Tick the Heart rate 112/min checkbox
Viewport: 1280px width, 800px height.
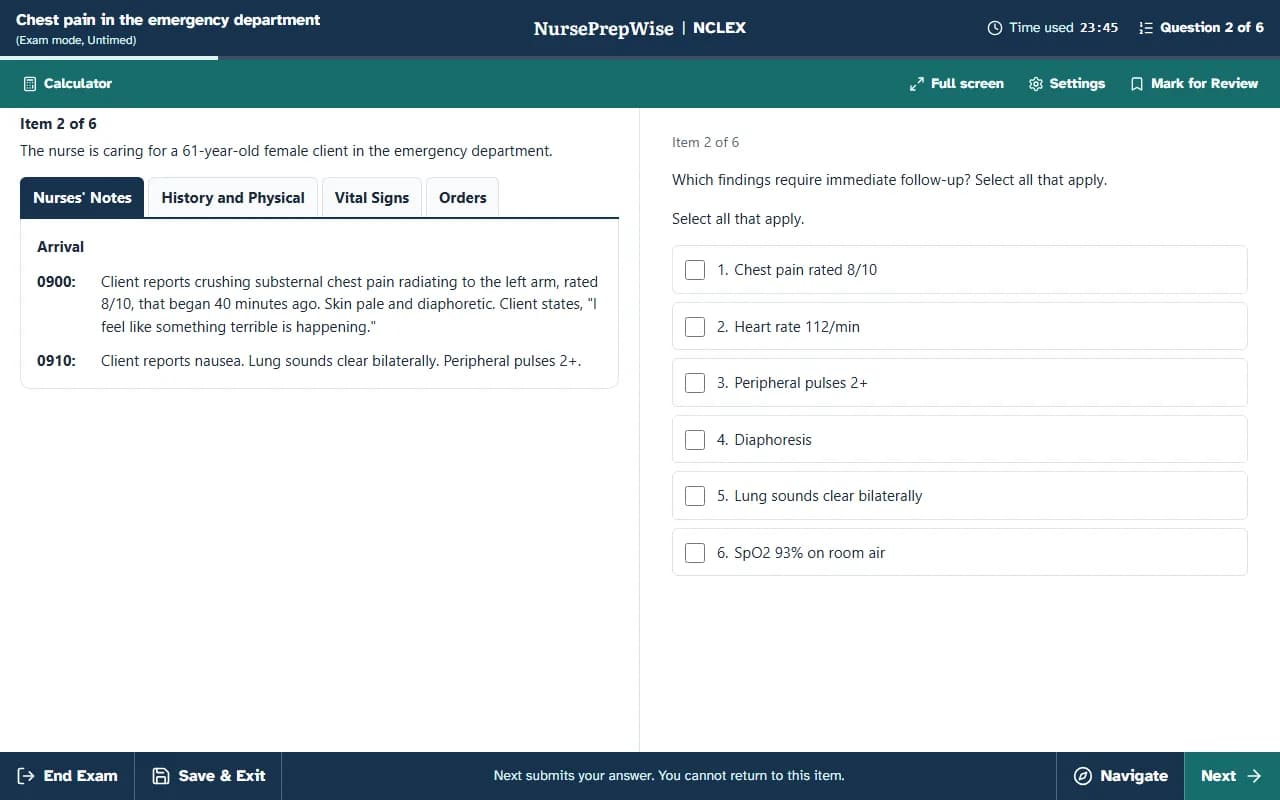tap(695, 327)
